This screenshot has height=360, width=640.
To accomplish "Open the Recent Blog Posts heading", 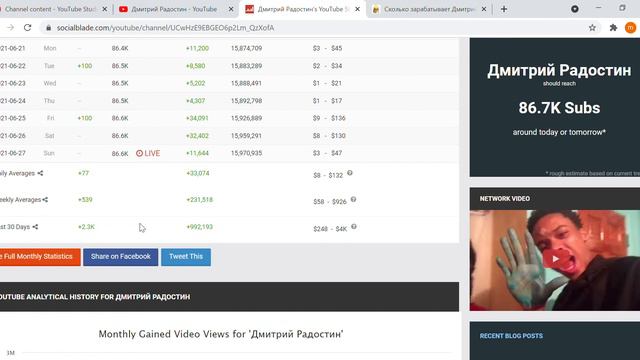I will (511, 336).
